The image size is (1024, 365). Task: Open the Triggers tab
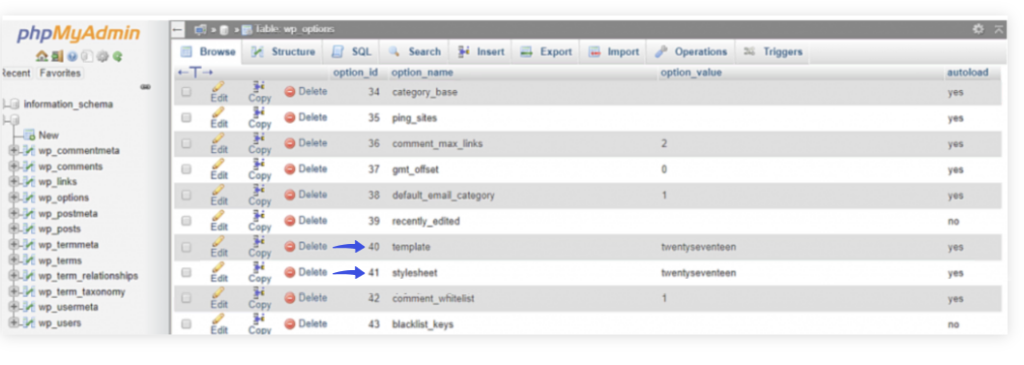pyautogui.click(x=774, y=52)
